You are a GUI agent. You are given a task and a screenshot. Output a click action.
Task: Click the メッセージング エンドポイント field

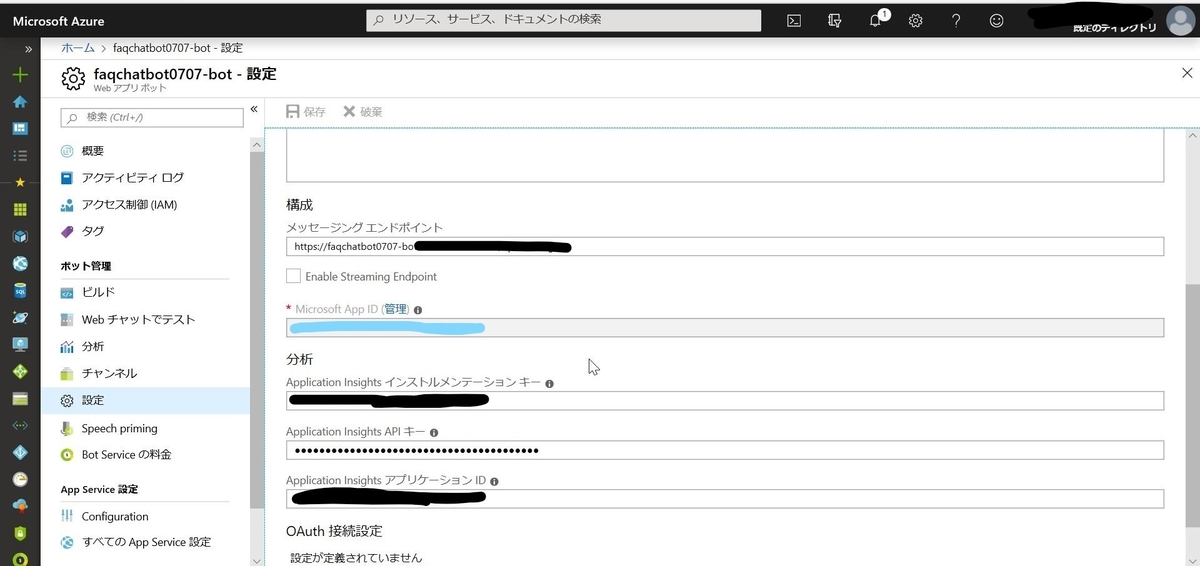pyautogui.click(x=725, y=247)
